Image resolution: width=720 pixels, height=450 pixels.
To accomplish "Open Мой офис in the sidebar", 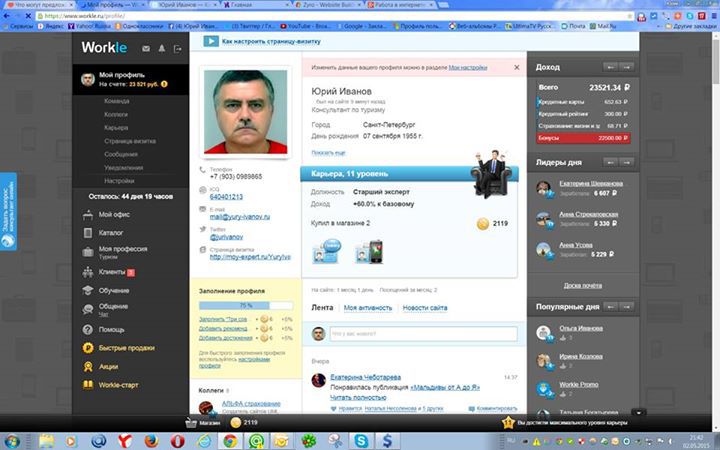I will [x=113, y=214].
